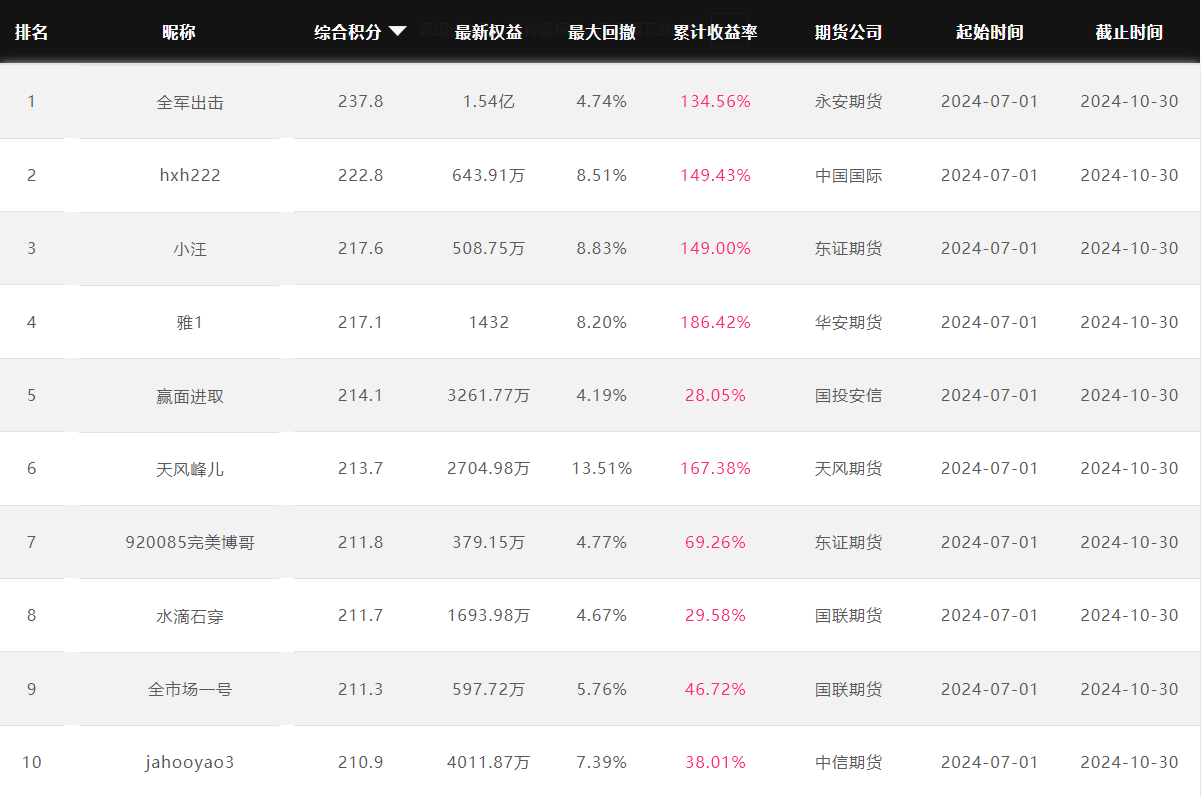Viewport: 1201px width, 797px height.
Task: Open the 赢面进取 nickname entry
Action: point(190,395)
